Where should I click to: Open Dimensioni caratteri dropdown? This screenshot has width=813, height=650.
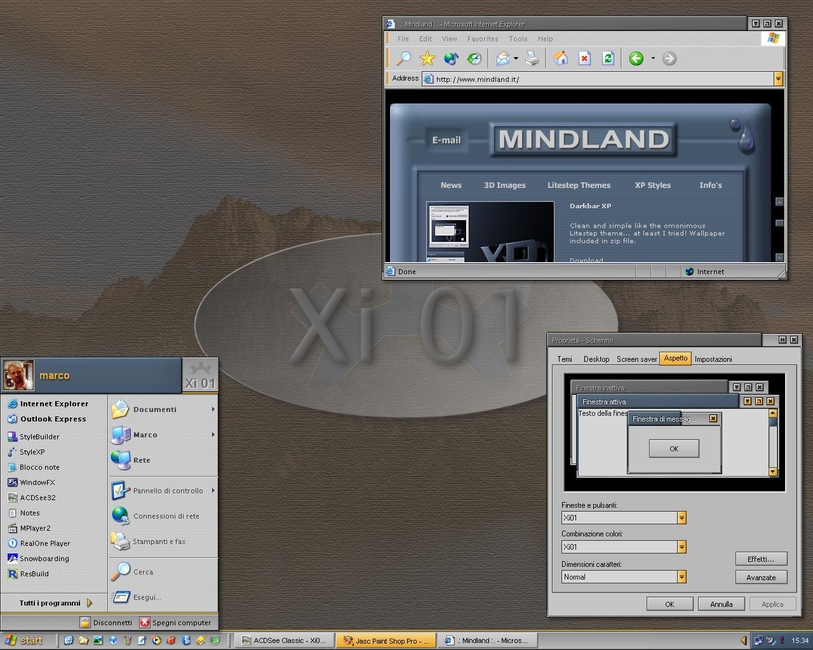point(682,576)
